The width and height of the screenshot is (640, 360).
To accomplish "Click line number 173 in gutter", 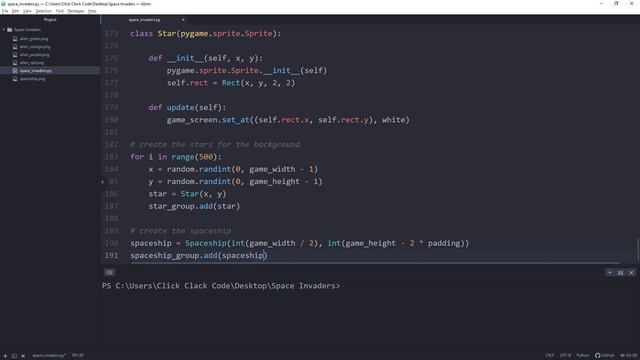I will click(x=111, y=33).
